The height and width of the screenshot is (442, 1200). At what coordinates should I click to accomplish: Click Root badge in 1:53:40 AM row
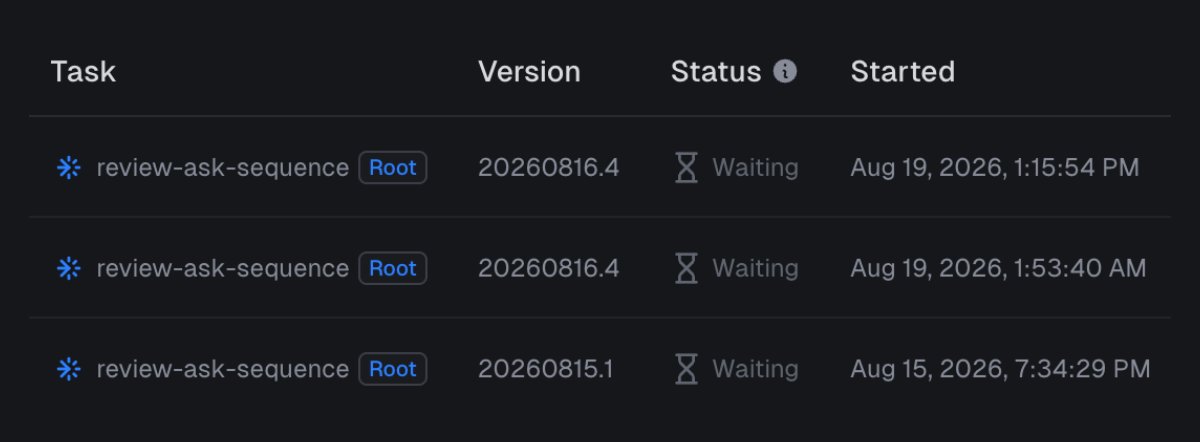coord(393,268)
